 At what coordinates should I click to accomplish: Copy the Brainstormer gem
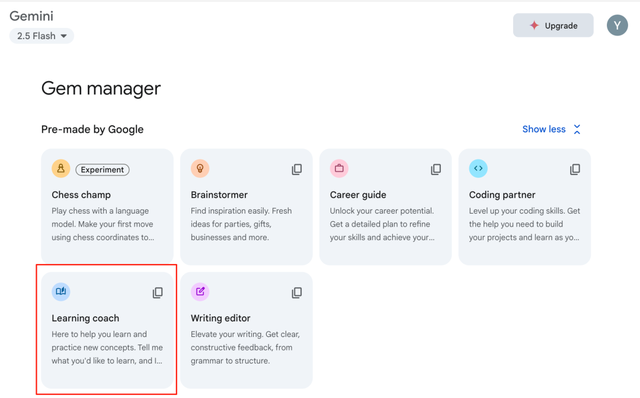click(x=297, y=169)
